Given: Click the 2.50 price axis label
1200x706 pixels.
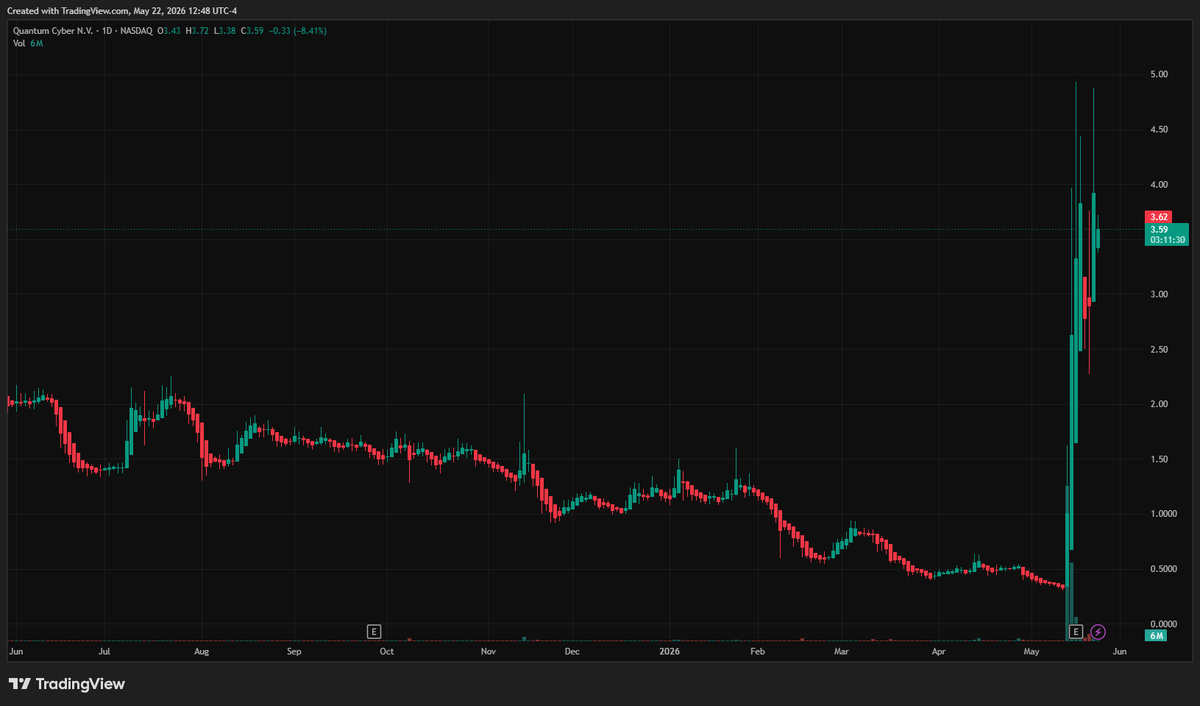Looking at the screenshot, I should click(1160, 350).
